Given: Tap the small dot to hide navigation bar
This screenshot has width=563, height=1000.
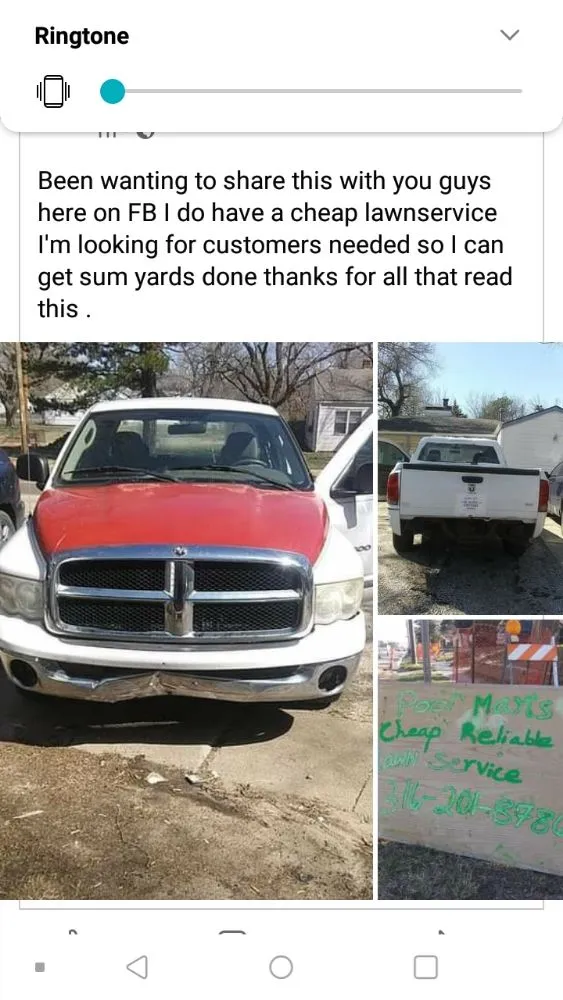Looking at the screenshot, I should 40,967.
